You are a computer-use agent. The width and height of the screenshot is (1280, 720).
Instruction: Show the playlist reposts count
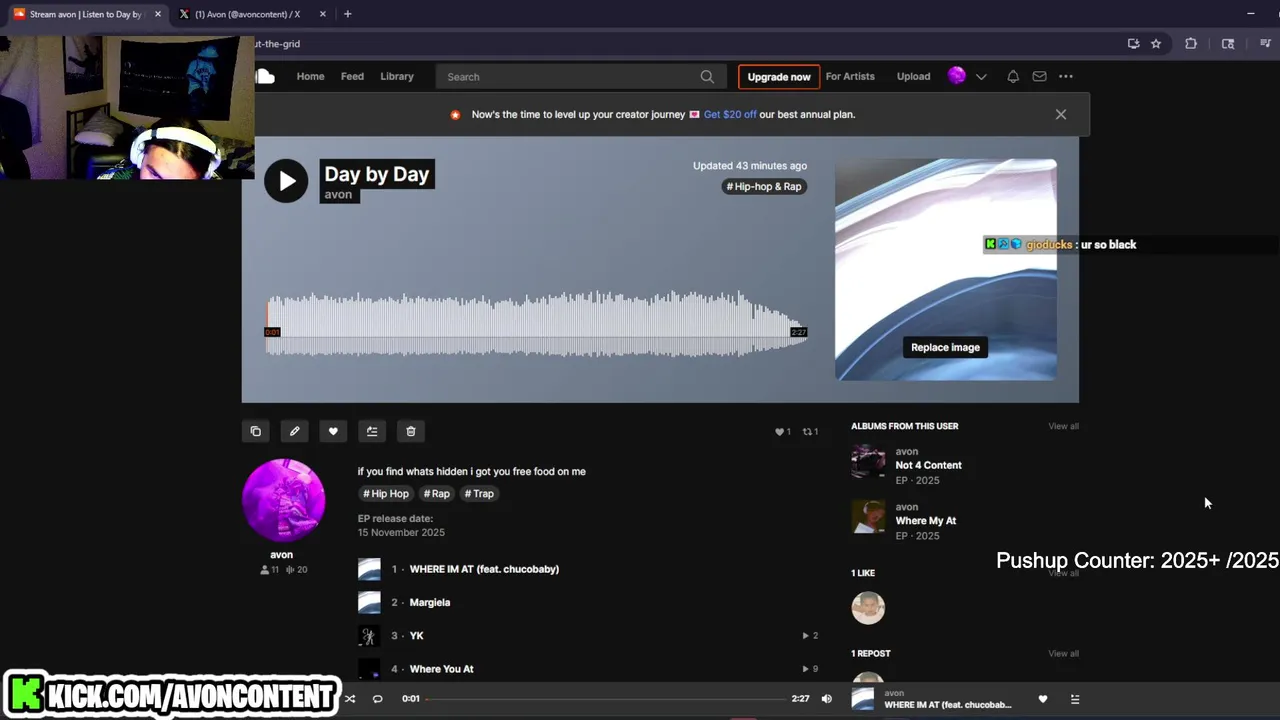tap(810, 432)
